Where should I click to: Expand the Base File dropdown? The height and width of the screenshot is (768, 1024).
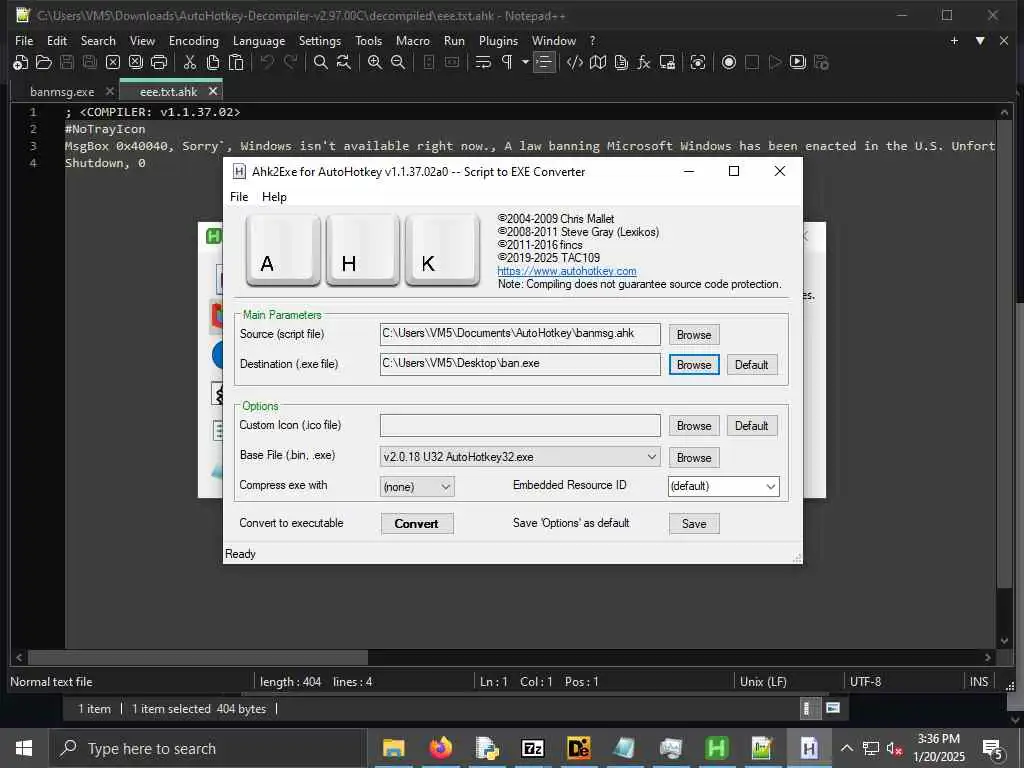[520, 456]
